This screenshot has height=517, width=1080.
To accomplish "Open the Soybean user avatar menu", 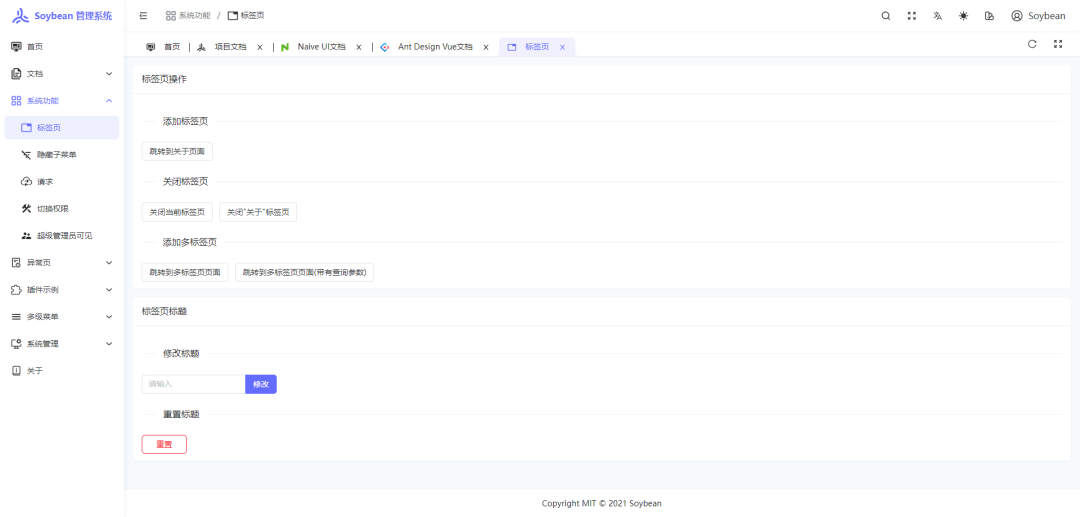I will (1038, 16).
